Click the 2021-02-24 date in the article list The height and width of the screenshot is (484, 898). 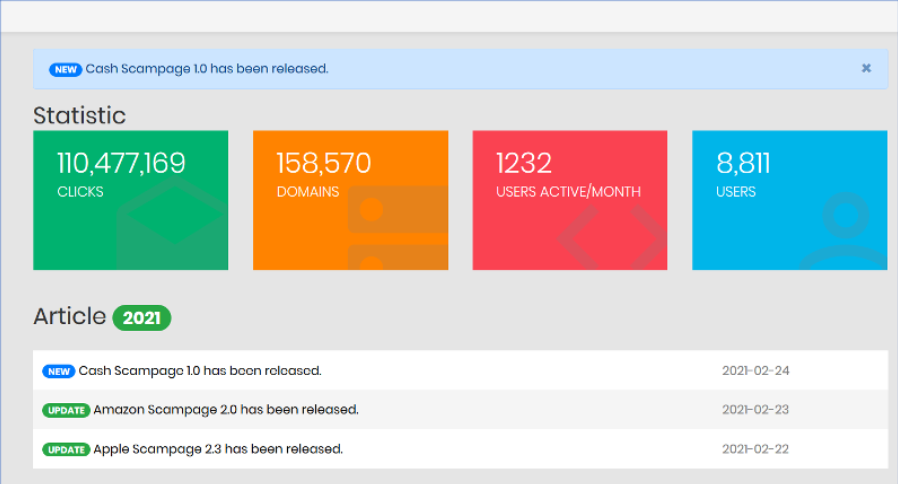click(755, 371)
